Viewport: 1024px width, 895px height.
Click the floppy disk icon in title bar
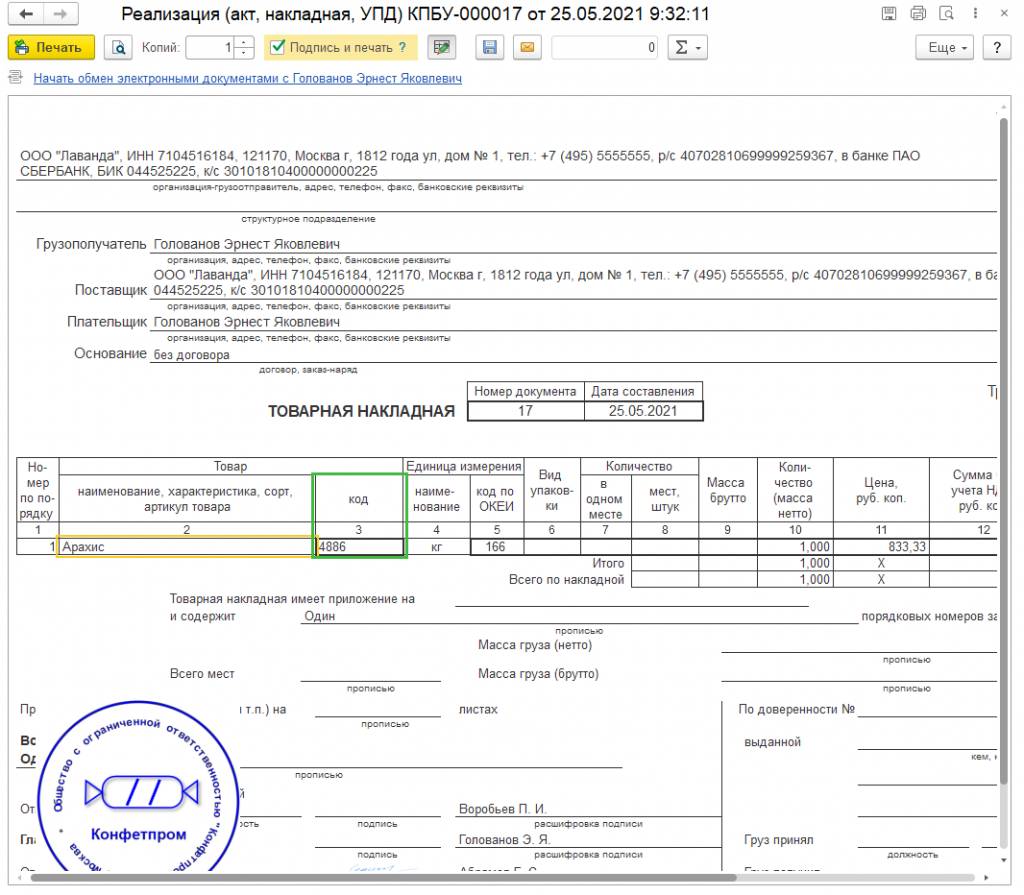(x=889, y=13)
